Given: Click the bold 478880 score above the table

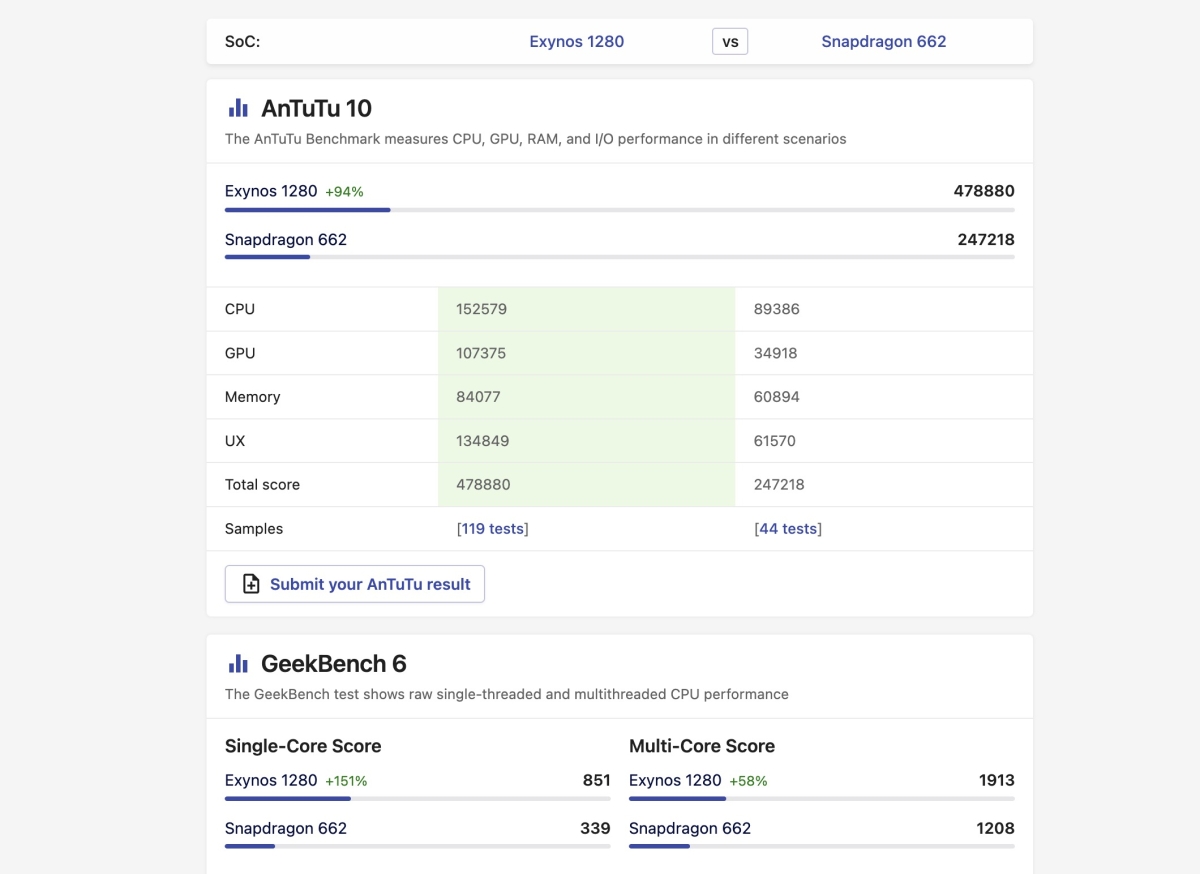Looking at the screenshot, I should click(x=984, y=191).
